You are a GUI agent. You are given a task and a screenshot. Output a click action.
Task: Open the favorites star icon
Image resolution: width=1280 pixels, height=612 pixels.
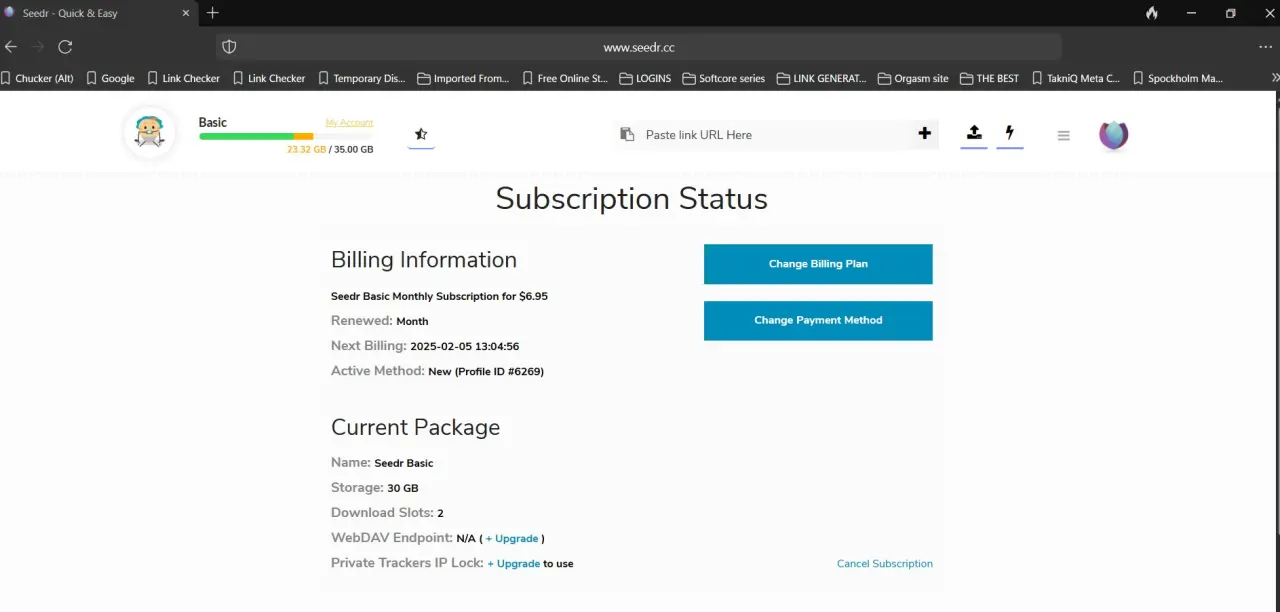(x=421, y=134)
